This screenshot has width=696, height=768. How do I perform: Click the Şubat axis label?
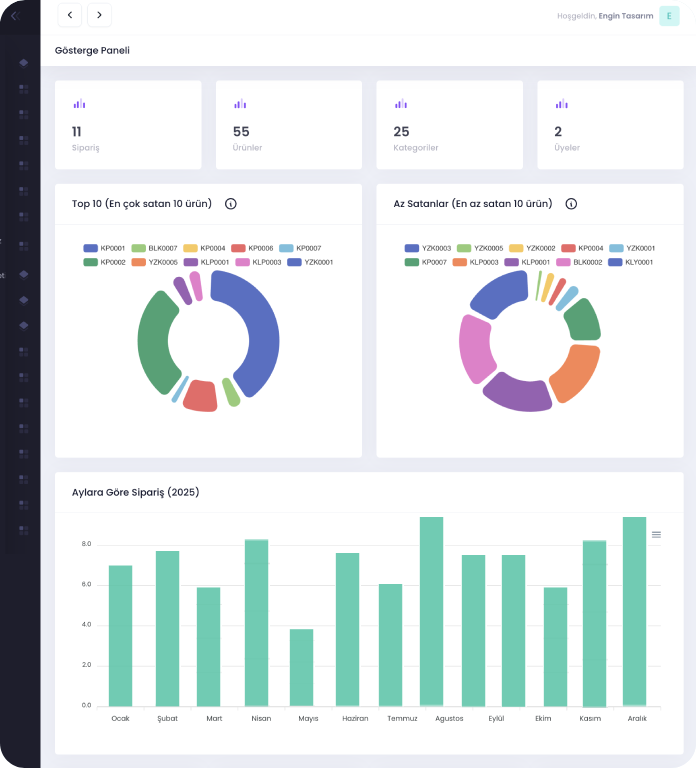(x=168, y=719)
